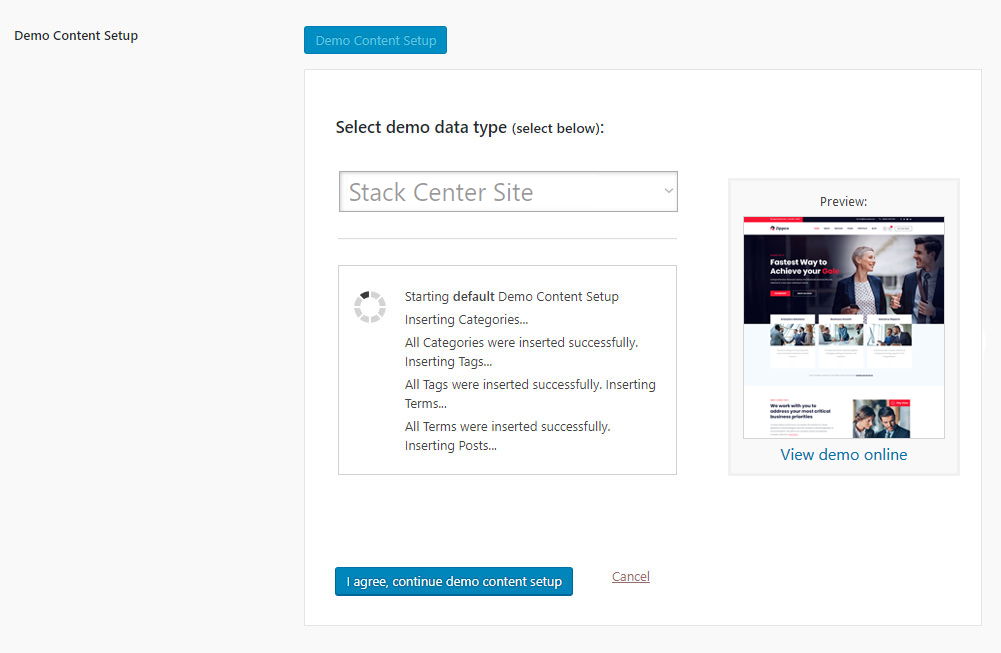
Task: Click the Inserting Posts... log line
Action: pos(451,446)
